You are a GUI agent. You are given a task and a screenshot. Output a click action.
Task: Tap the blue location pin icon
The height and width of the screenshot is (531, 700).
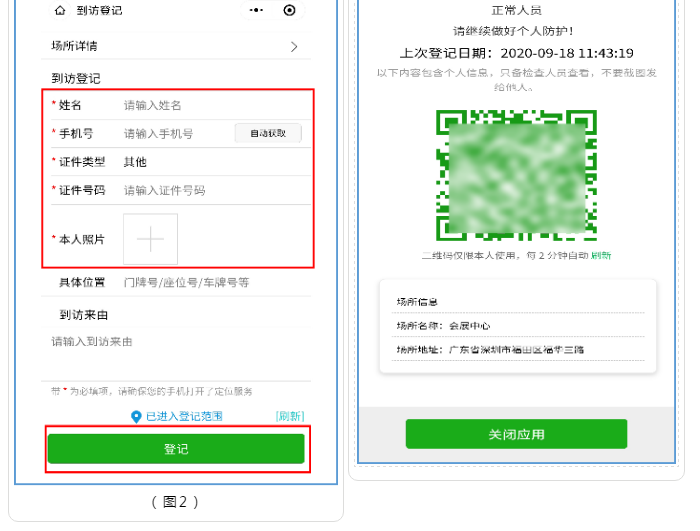[136, 417]
